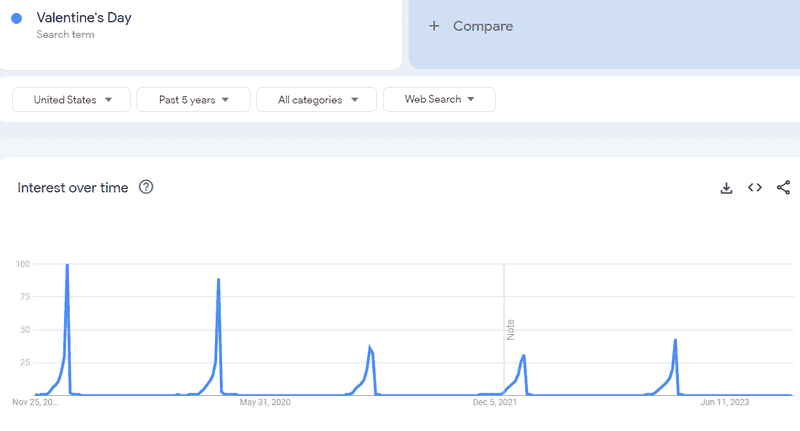Screen dimensions: 800x431
Task: Select the highest peak at 100 on chart
Action: tap(67, 265)
